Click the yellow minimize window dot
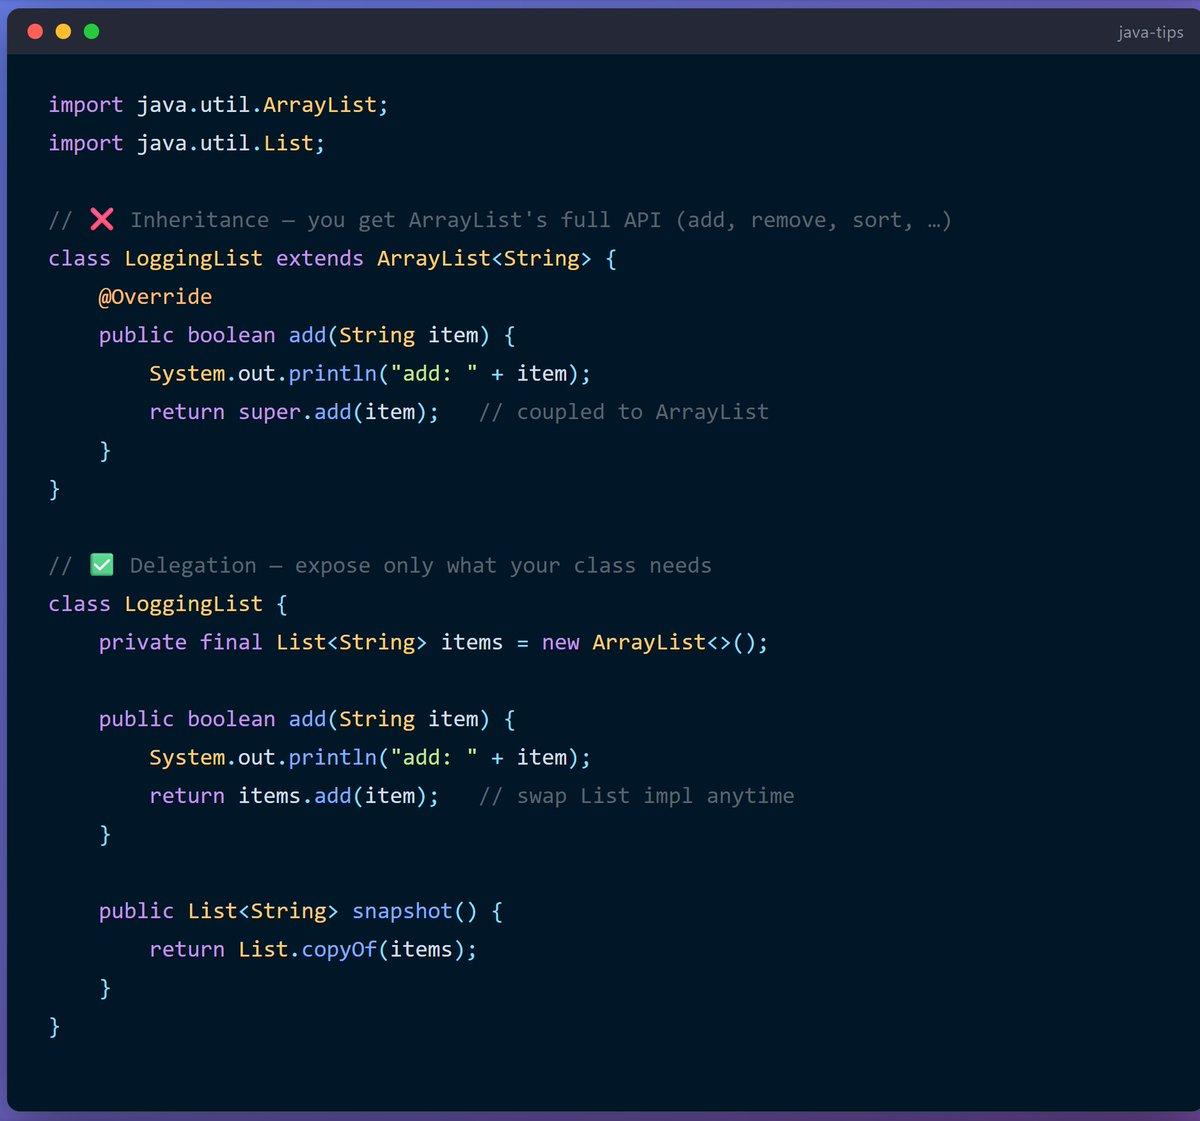 coord(63,32)
